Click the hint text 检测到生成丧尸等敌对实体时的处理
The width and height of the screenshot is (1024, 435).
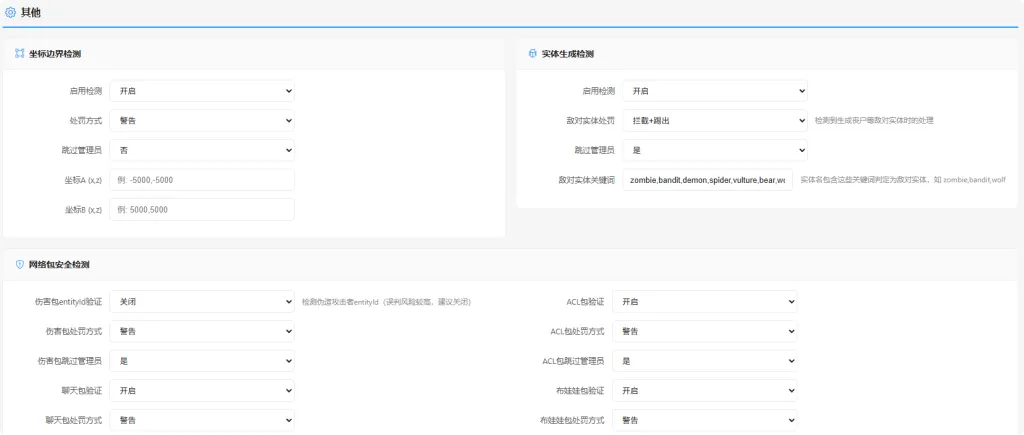coord(874,121)
